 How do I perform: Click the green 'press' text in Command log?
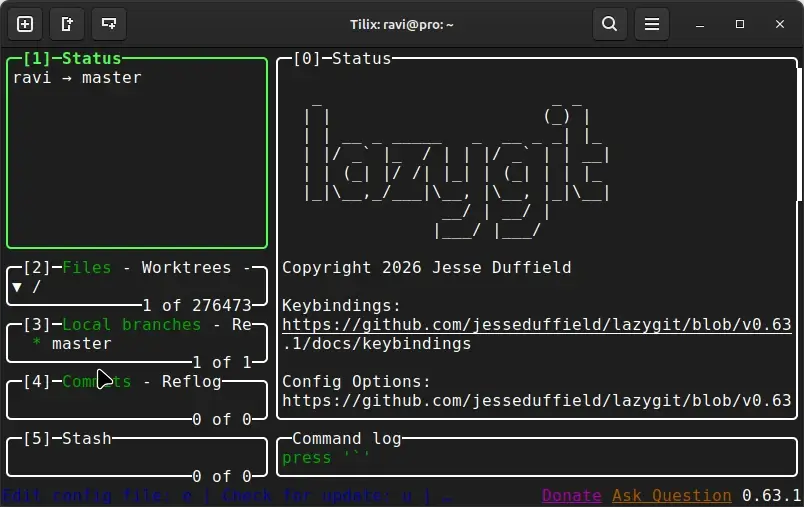[x=307, y=458]
